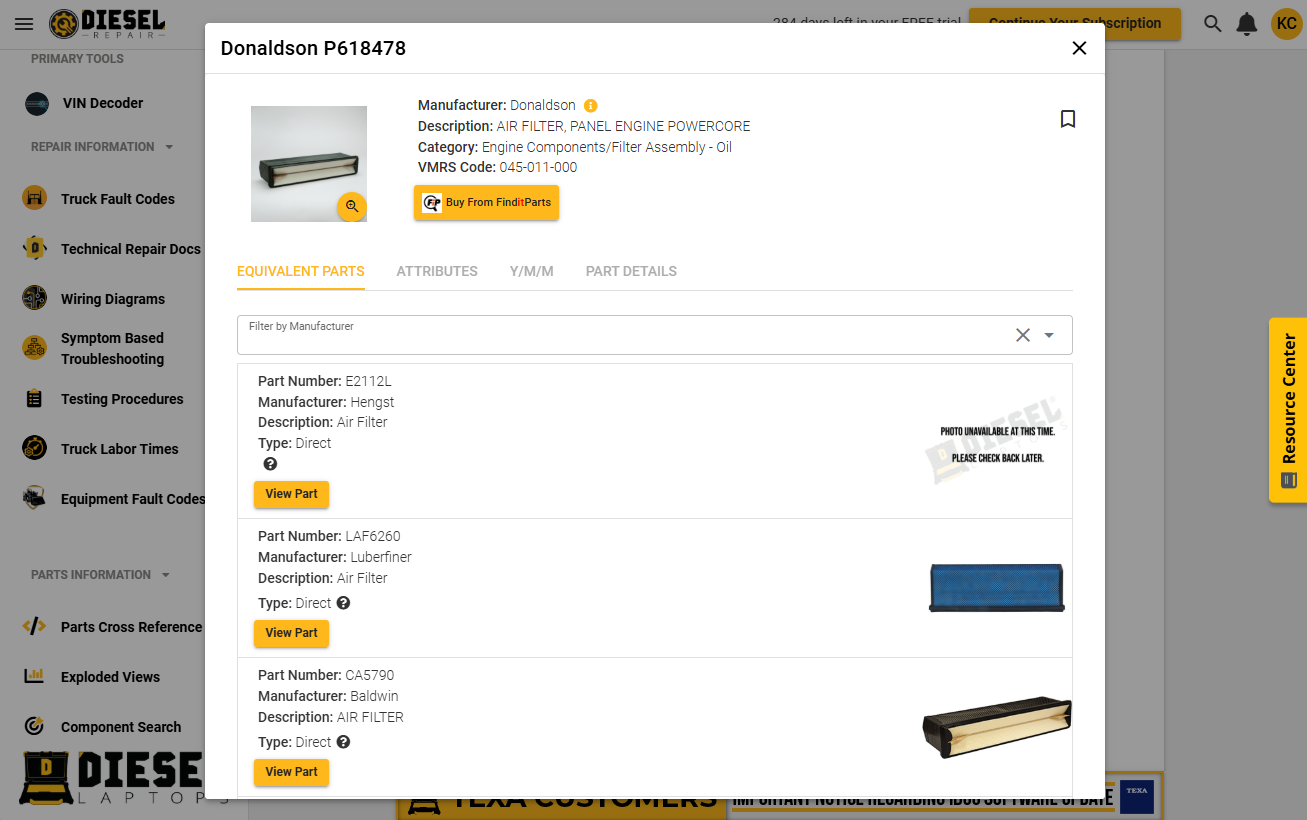The height and width of the screenshot is (820, 1307).
Task: Clear the manufacturer filter with X
Action: pos(1023,335)
